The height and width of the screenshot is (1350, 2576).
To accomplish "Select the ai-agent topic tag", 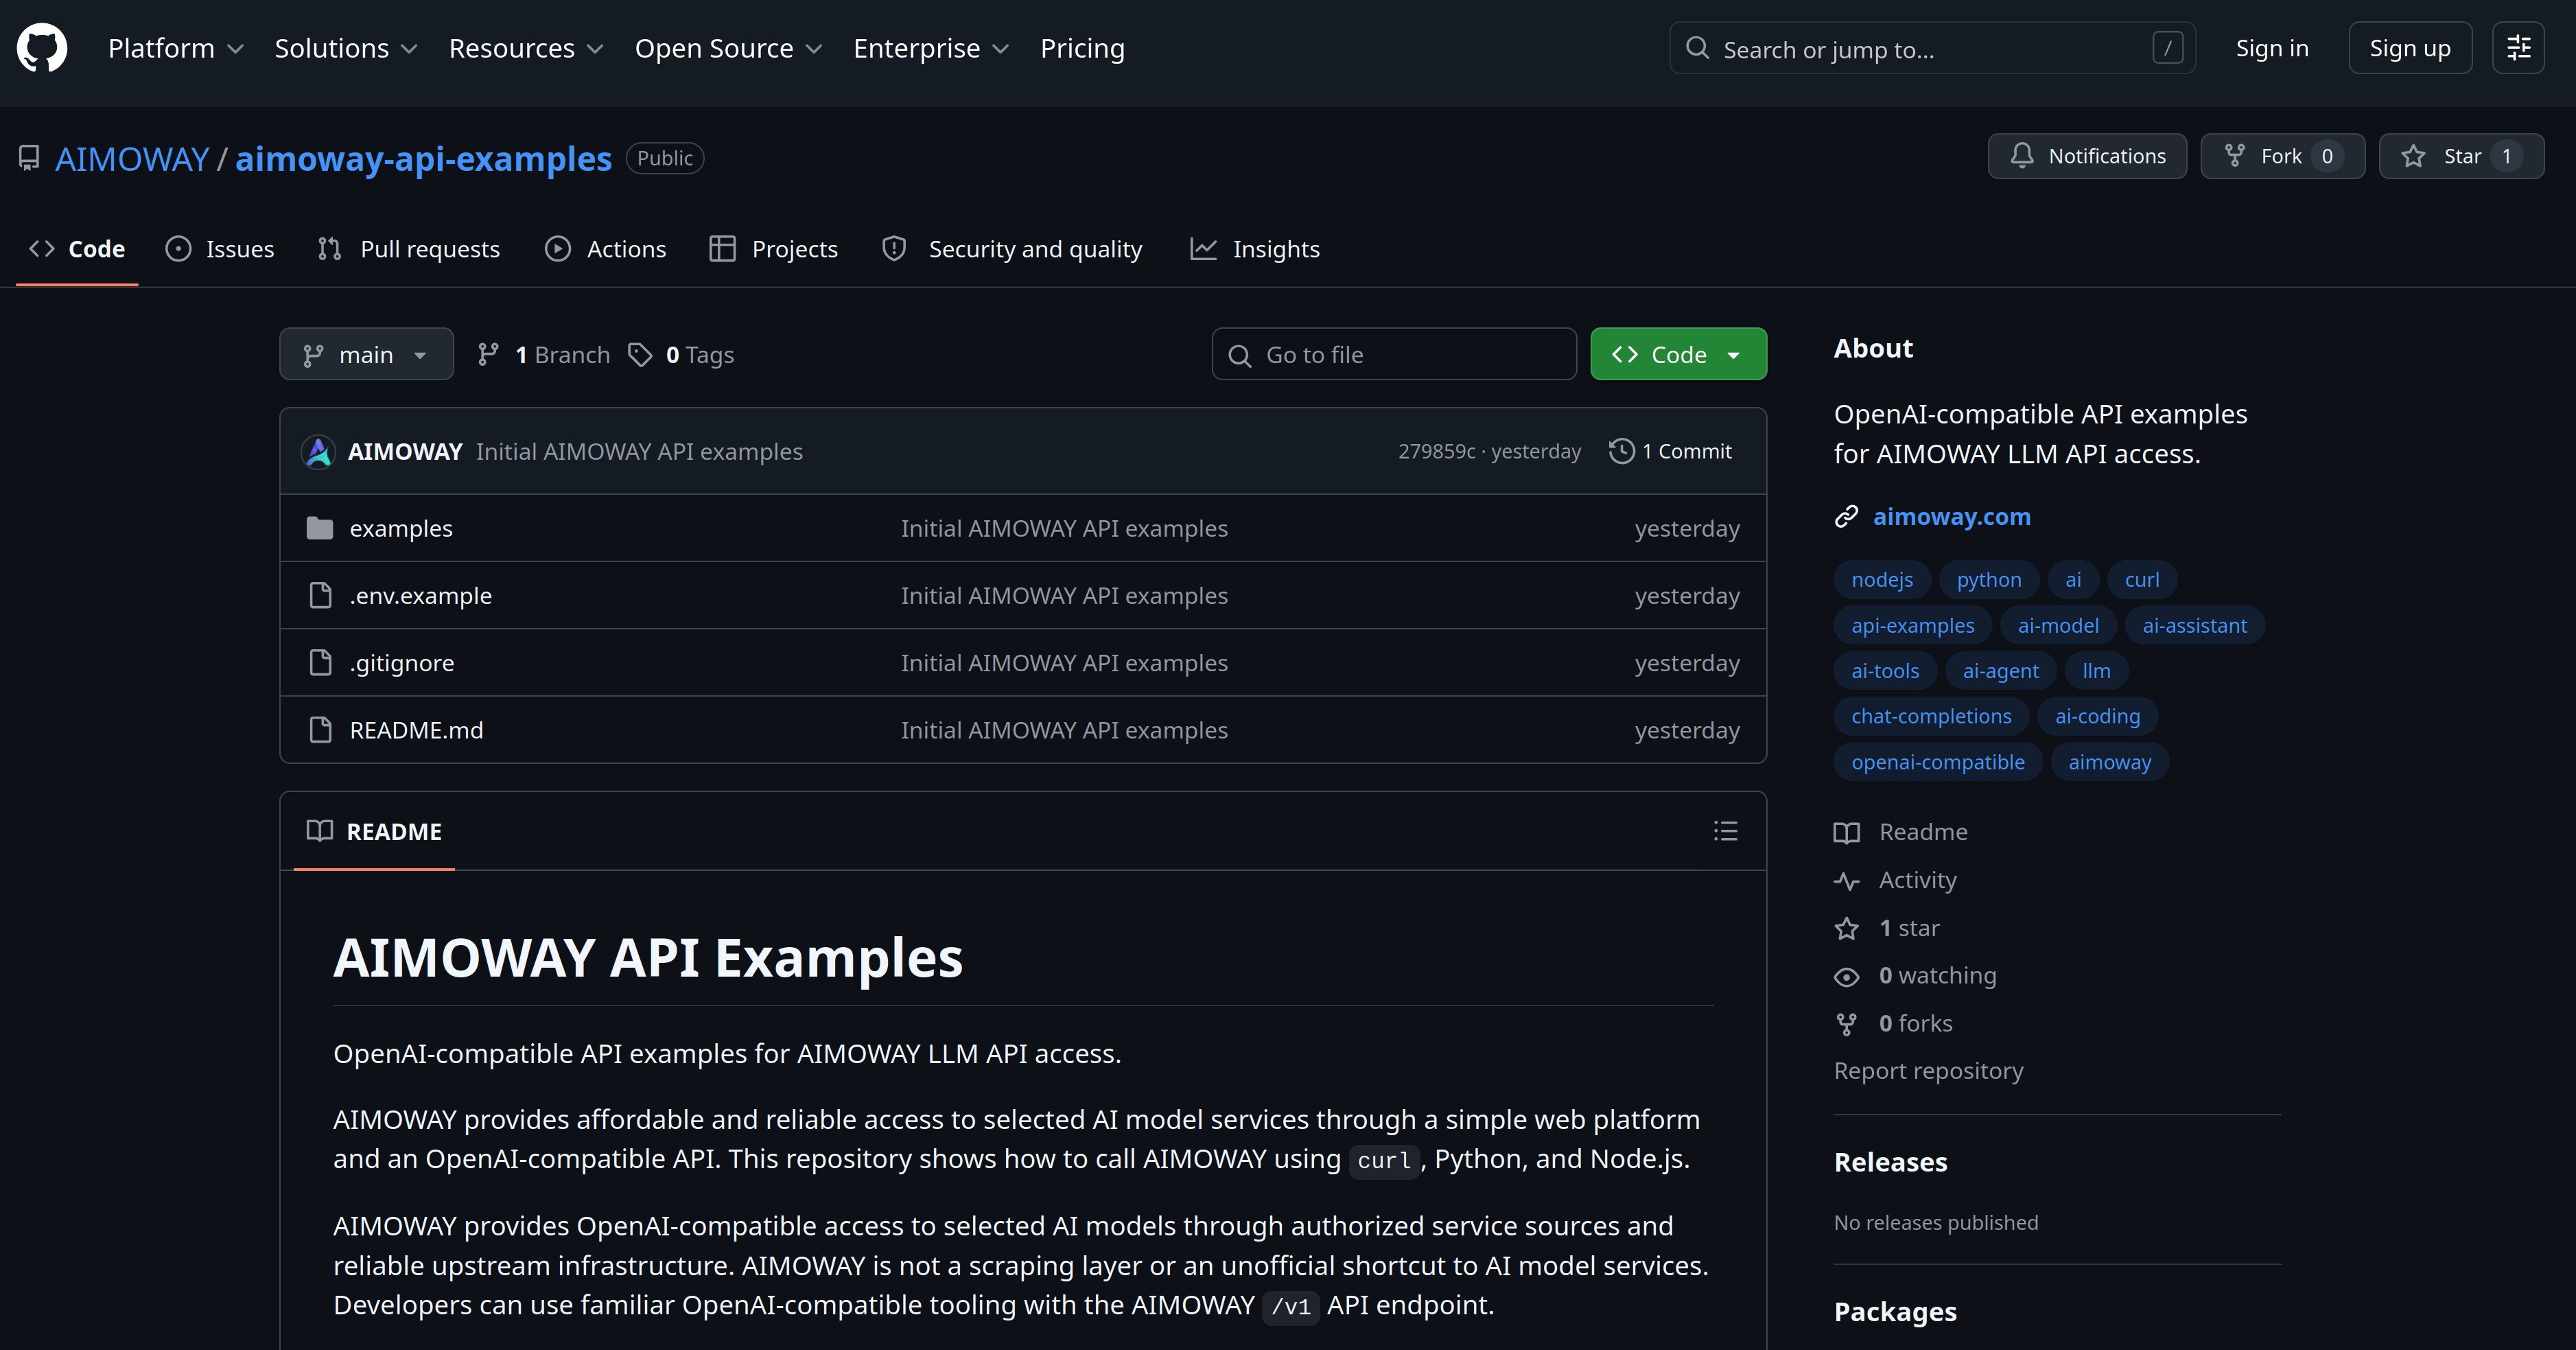I will [2000, 671].
